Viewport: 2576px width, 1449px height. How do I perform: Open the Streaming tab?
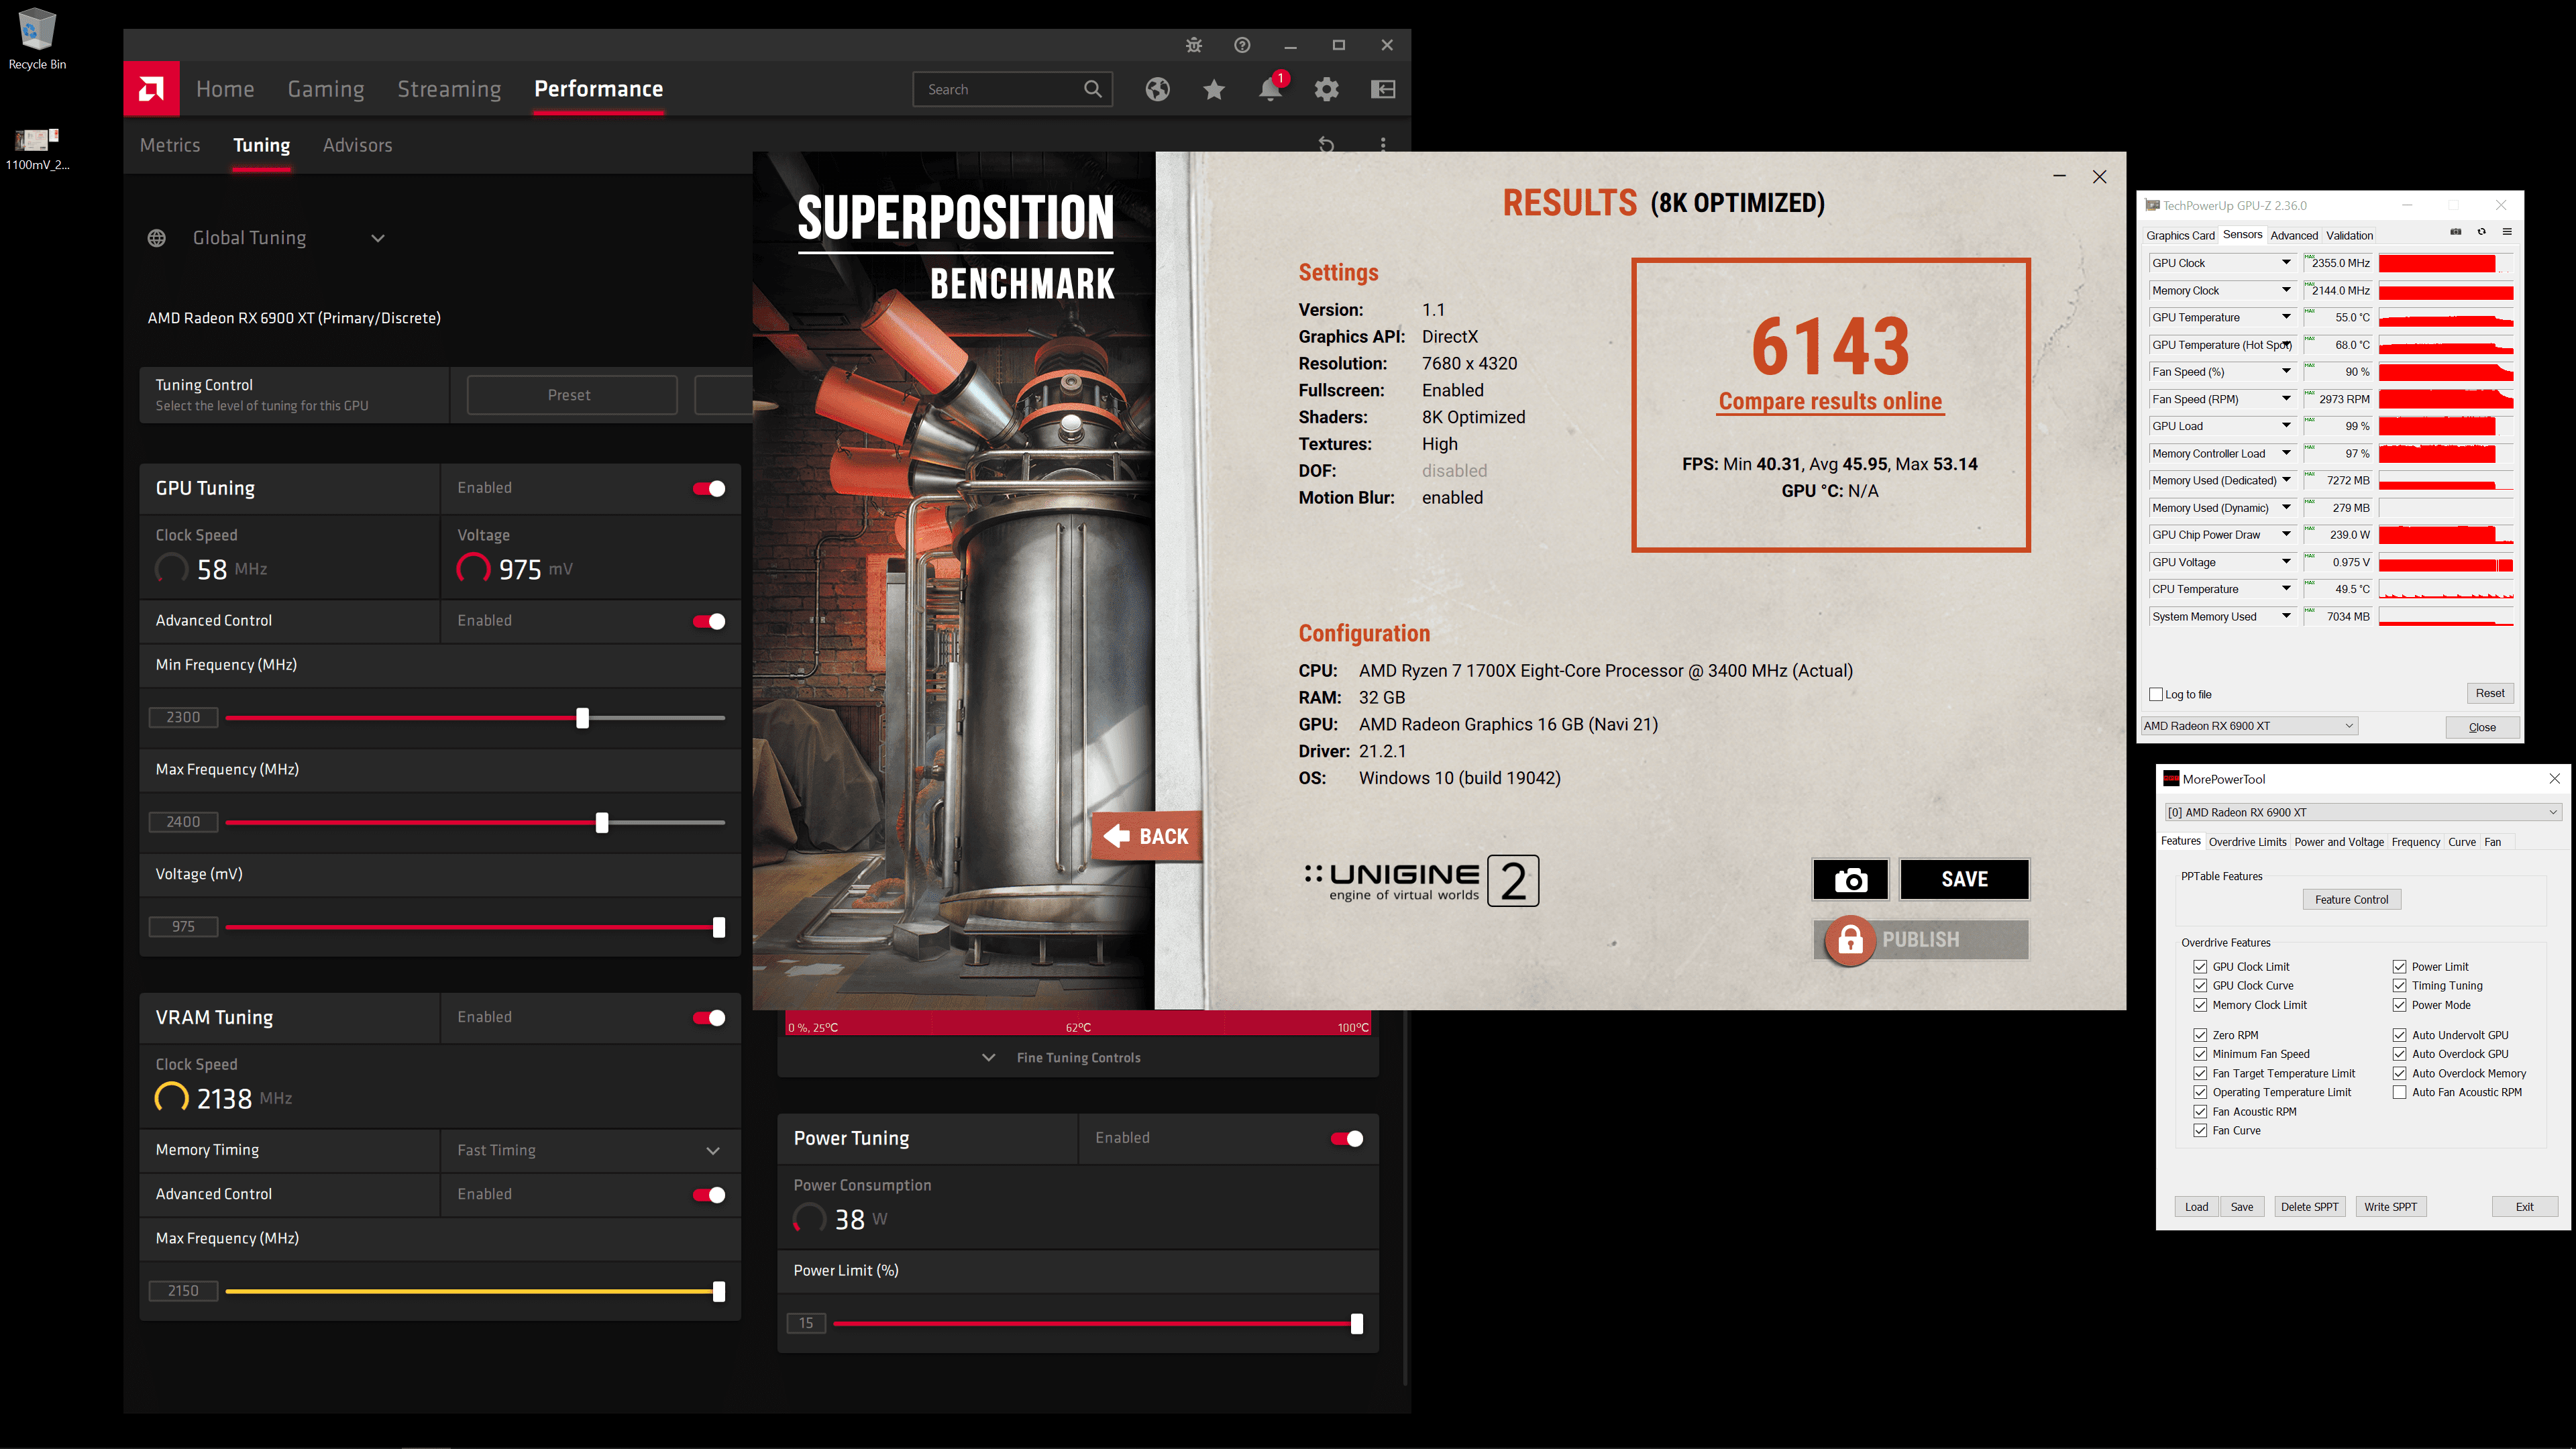pyautogui.click(x=449, y=89)
